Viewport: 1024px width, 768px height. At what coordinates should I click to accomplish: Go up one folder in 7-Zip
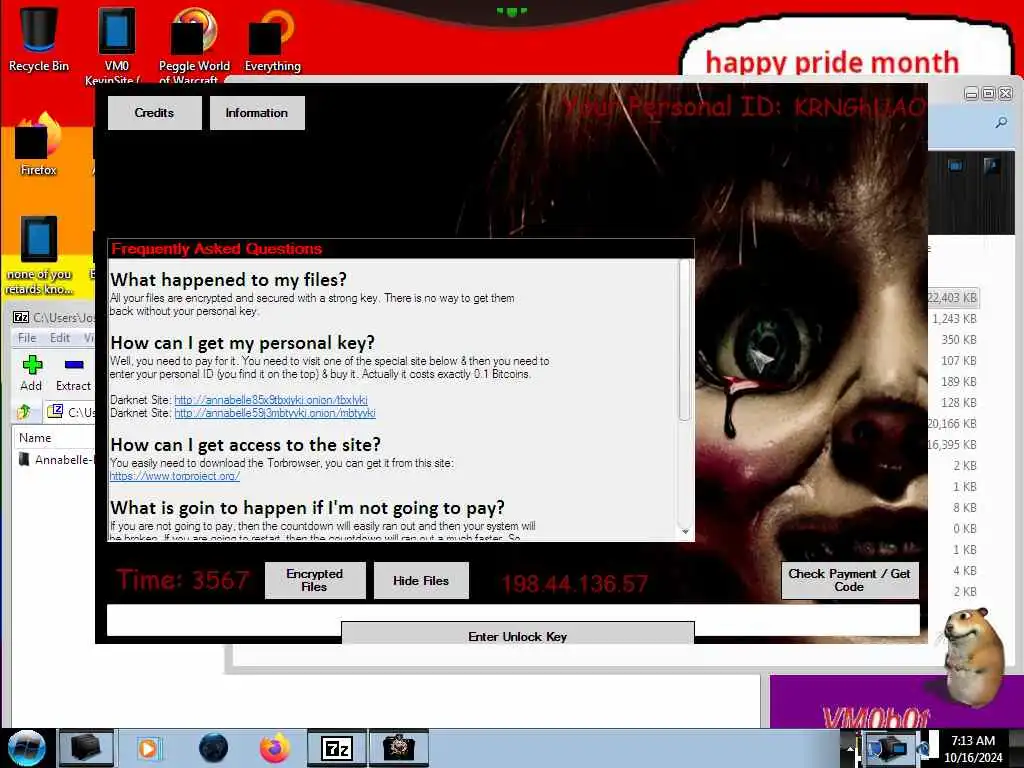[x=25, y=411]
